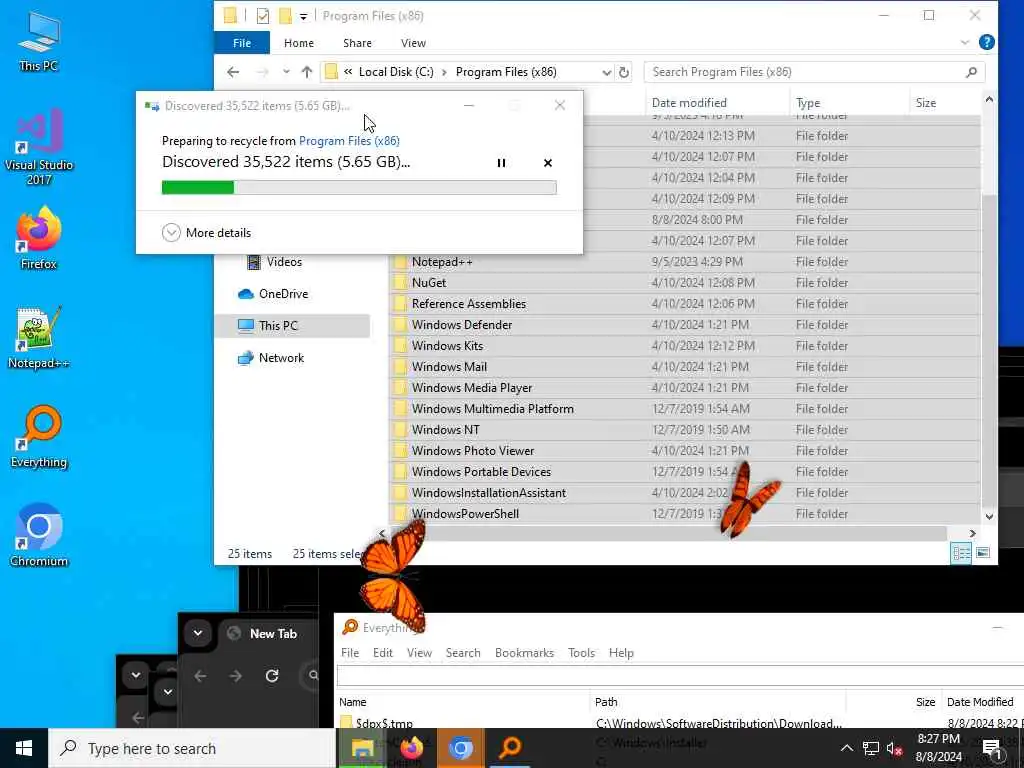Viewport: 1024px width, 768px height.
Task: Click network status tray icon
Action: pyautogui.click(x=871, y=748)
